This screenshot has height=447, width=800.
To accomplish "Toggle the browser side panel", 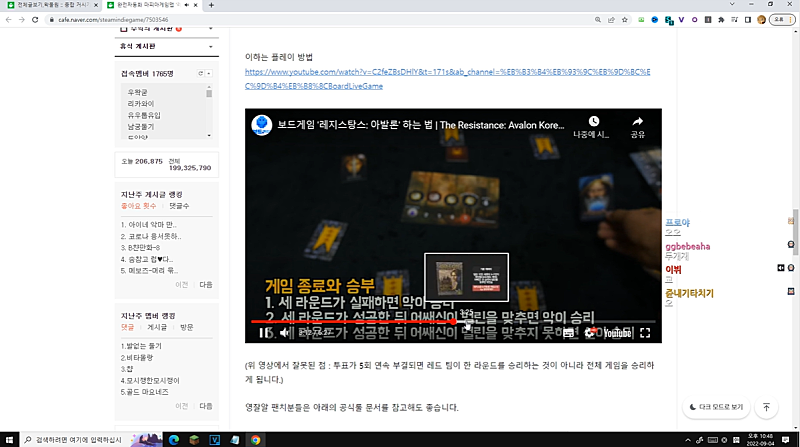I will (x=747, y=19).
